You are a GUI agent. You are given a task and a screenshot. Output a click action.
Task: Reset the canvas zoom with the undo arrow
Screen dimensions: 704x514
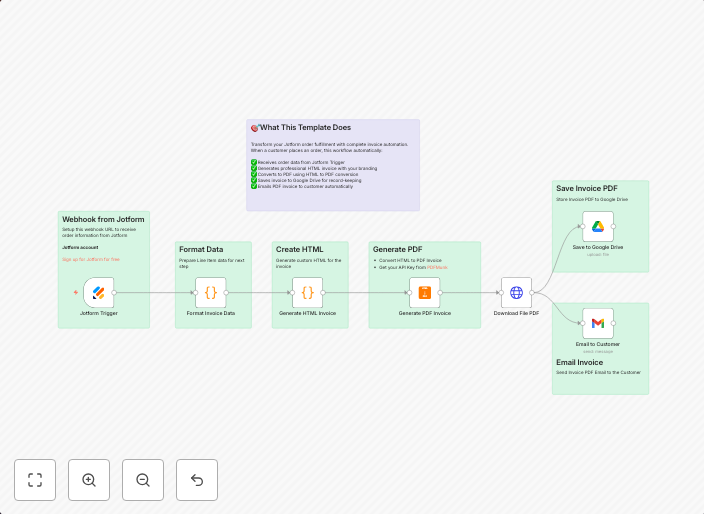[197, 480]
